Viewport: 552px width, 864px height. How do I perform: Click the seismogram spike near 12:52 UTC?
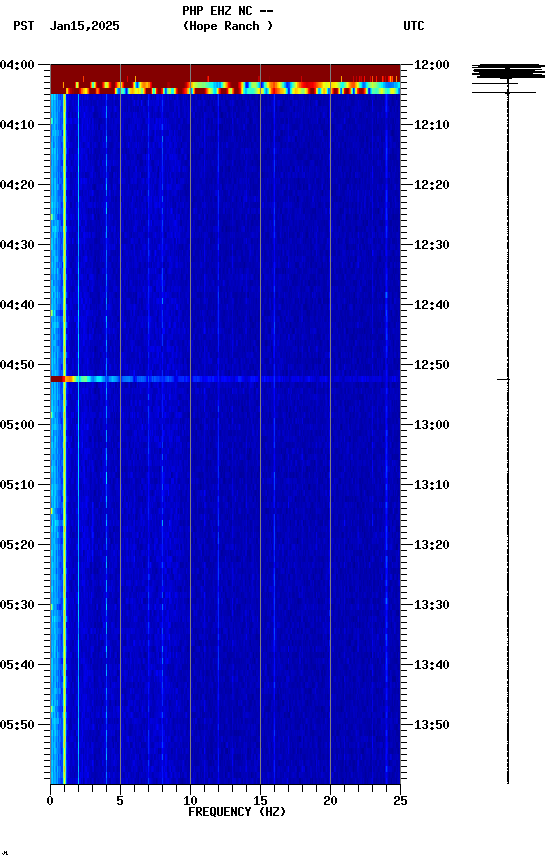(504, 380)
